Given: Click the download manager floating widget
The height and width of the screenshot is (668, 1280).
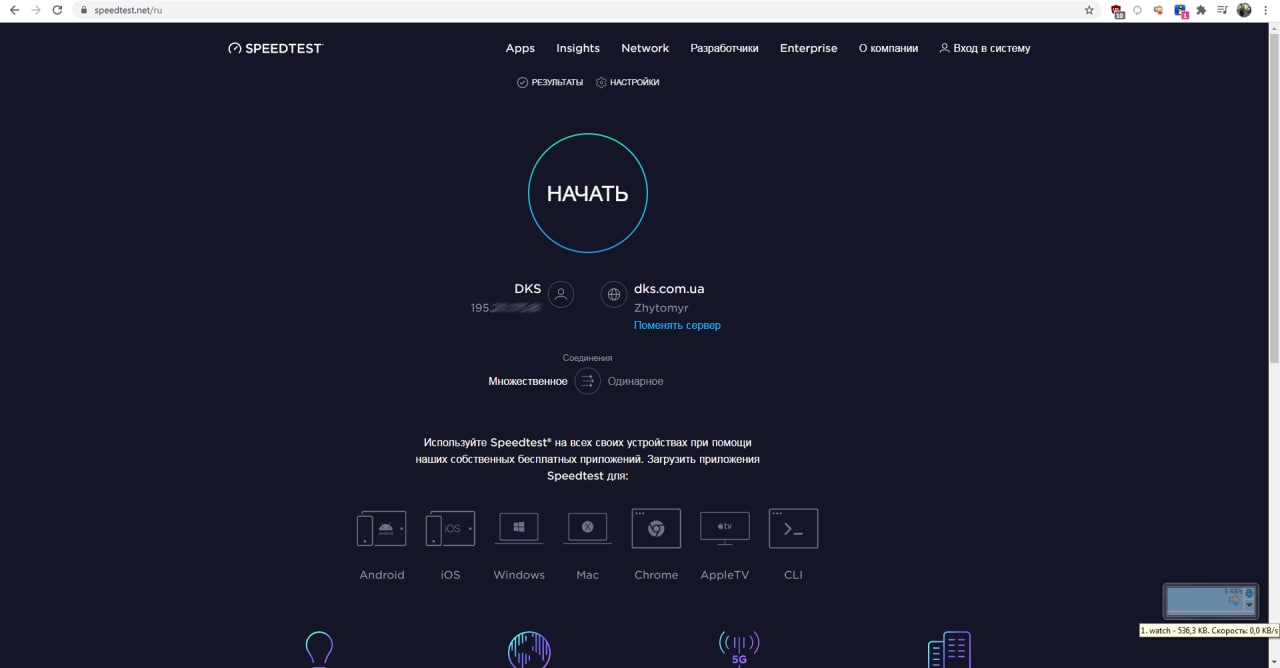Looking at the screenshot, I should coord(1209,601).
